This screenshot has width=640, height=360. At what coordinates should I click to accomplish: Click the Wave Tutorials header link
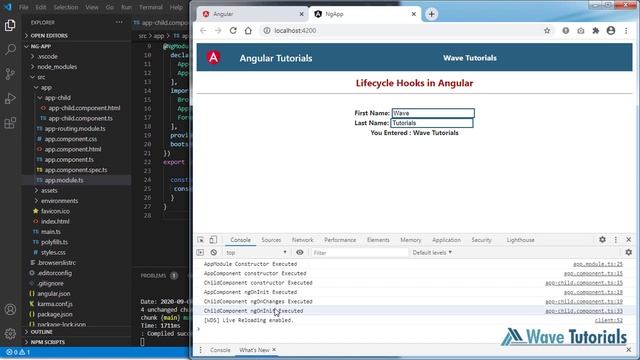(x=470, y=58)
